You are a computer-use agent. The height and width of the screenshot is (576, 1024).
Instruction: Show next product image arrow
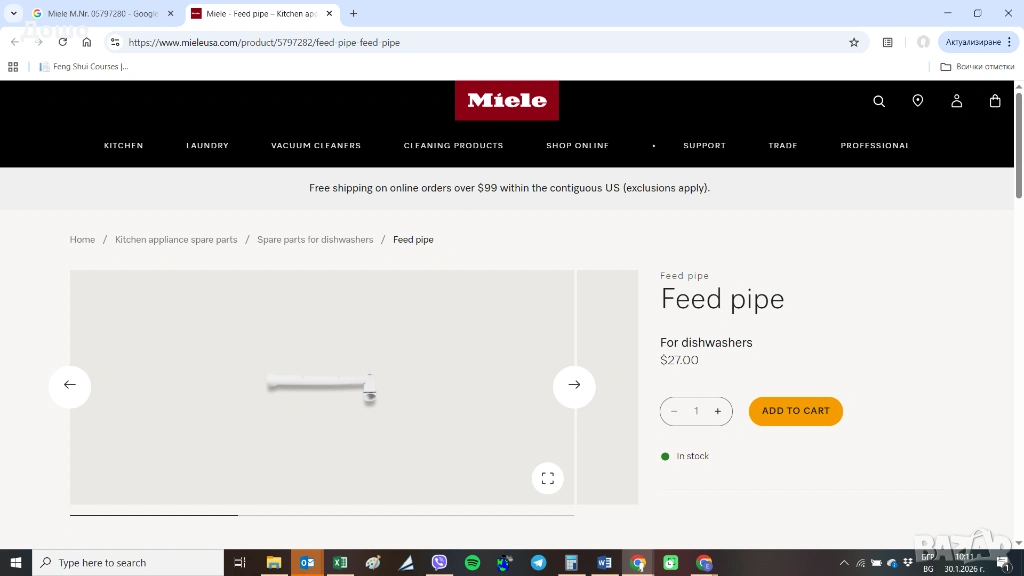[x=574, y=385]
